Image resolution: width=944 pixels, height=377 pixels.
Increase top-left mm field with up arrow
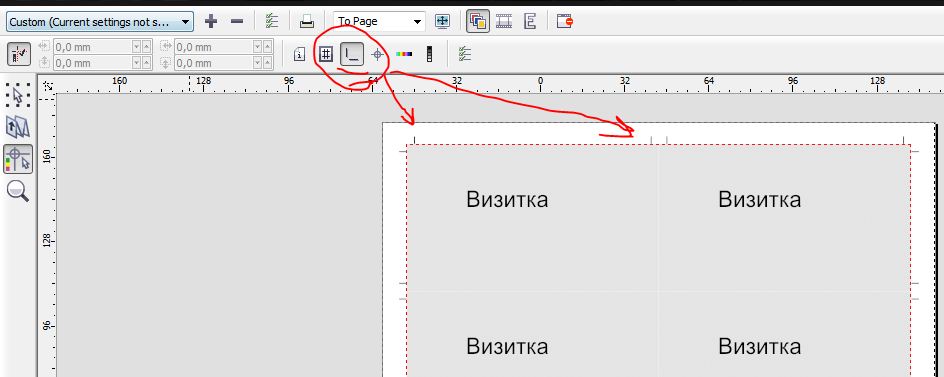click(x=146, y=47)
